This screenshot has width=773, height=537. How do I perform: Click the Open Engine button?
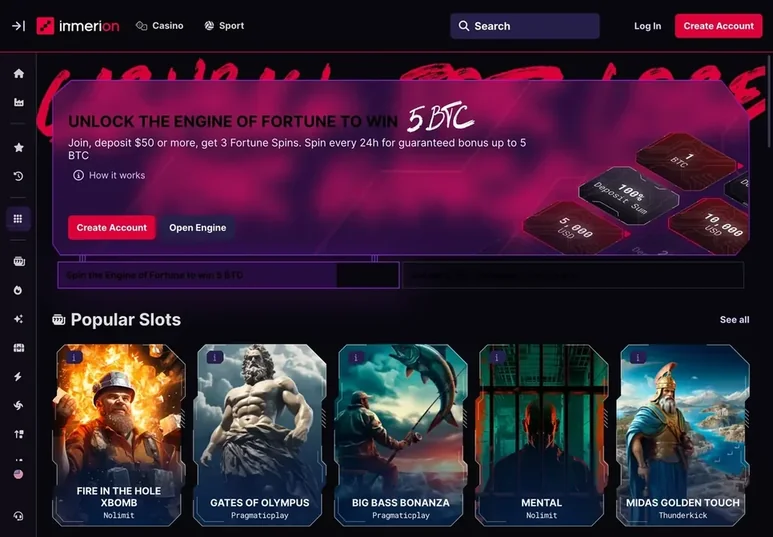pos(198,228)
